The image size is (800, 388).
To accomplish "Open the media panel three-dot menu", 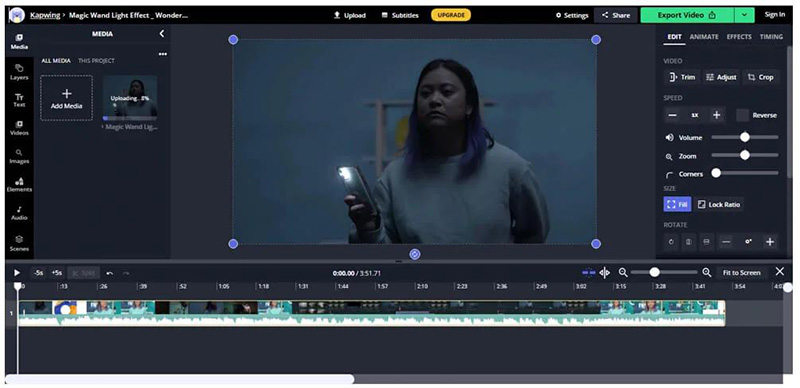I will (163, 54).
